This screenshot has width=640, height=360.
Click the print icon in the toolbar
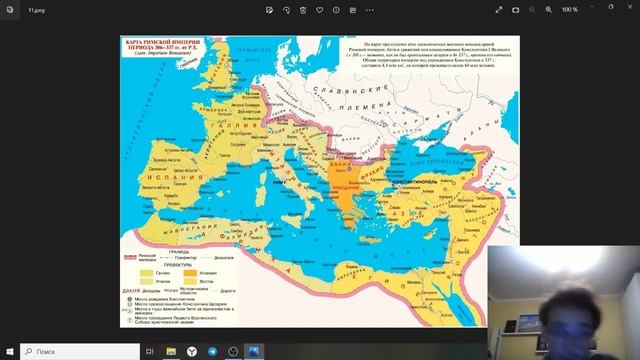point(353,10)
